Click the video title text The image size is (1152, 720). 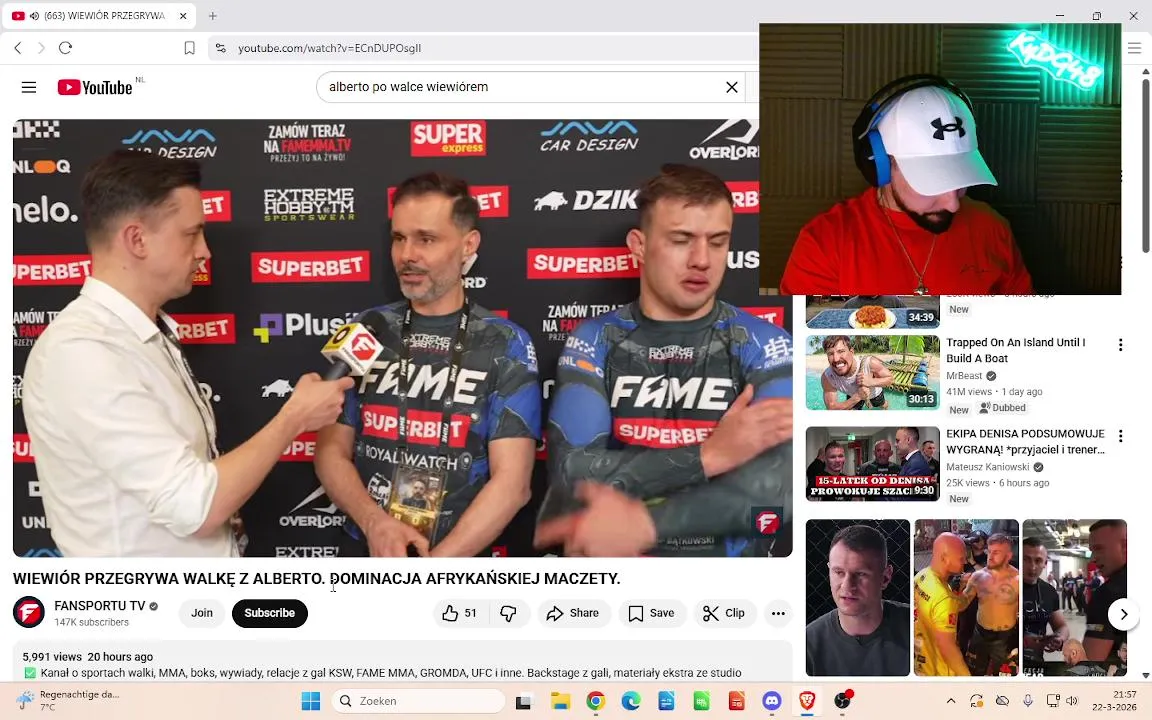317,579
